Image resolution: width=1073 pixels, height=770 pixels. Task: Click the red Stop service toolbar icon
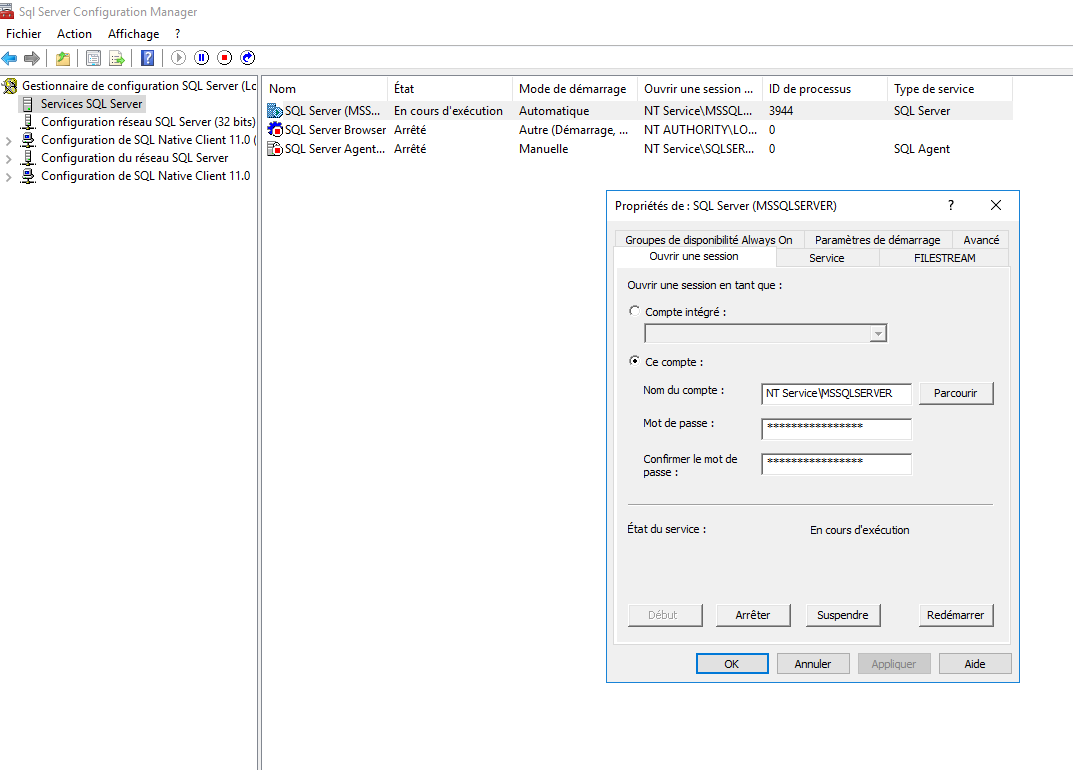click(x=225, y=58)
